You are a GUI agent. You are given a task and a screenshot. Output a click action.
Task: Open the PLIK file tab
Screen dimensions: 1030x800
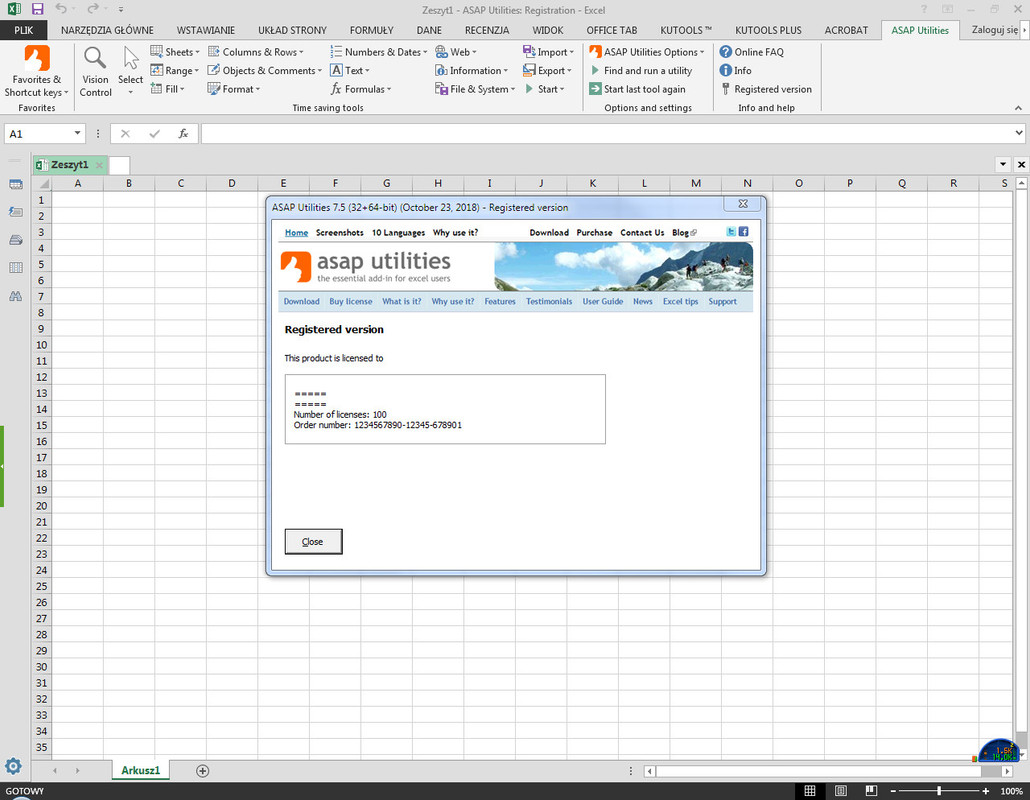(x=24, y=30)
